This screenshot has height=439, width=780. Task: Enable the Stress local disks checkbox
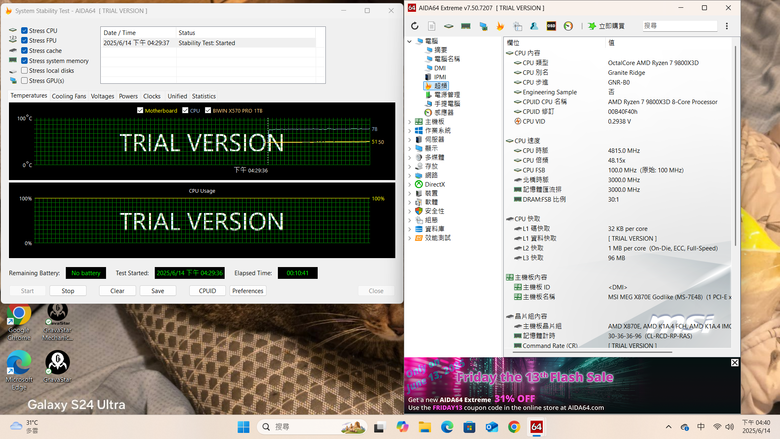pos(24,71)
